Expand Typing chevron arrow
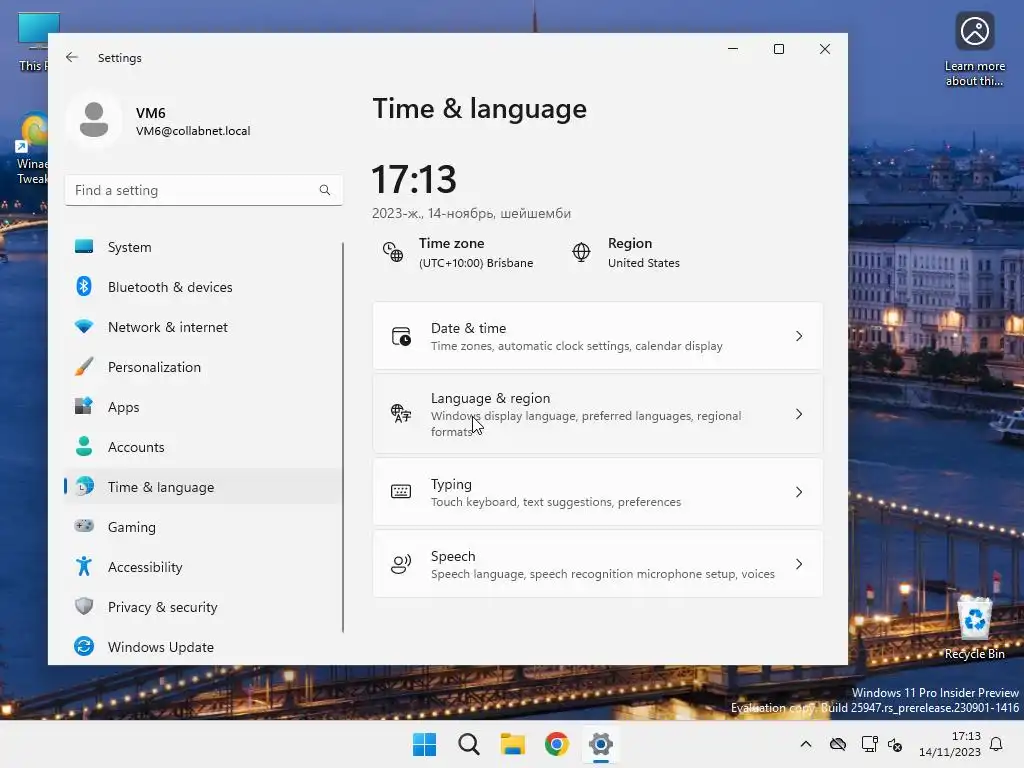The width and height of the screenshot is (1024, 768). coord(799,492)
